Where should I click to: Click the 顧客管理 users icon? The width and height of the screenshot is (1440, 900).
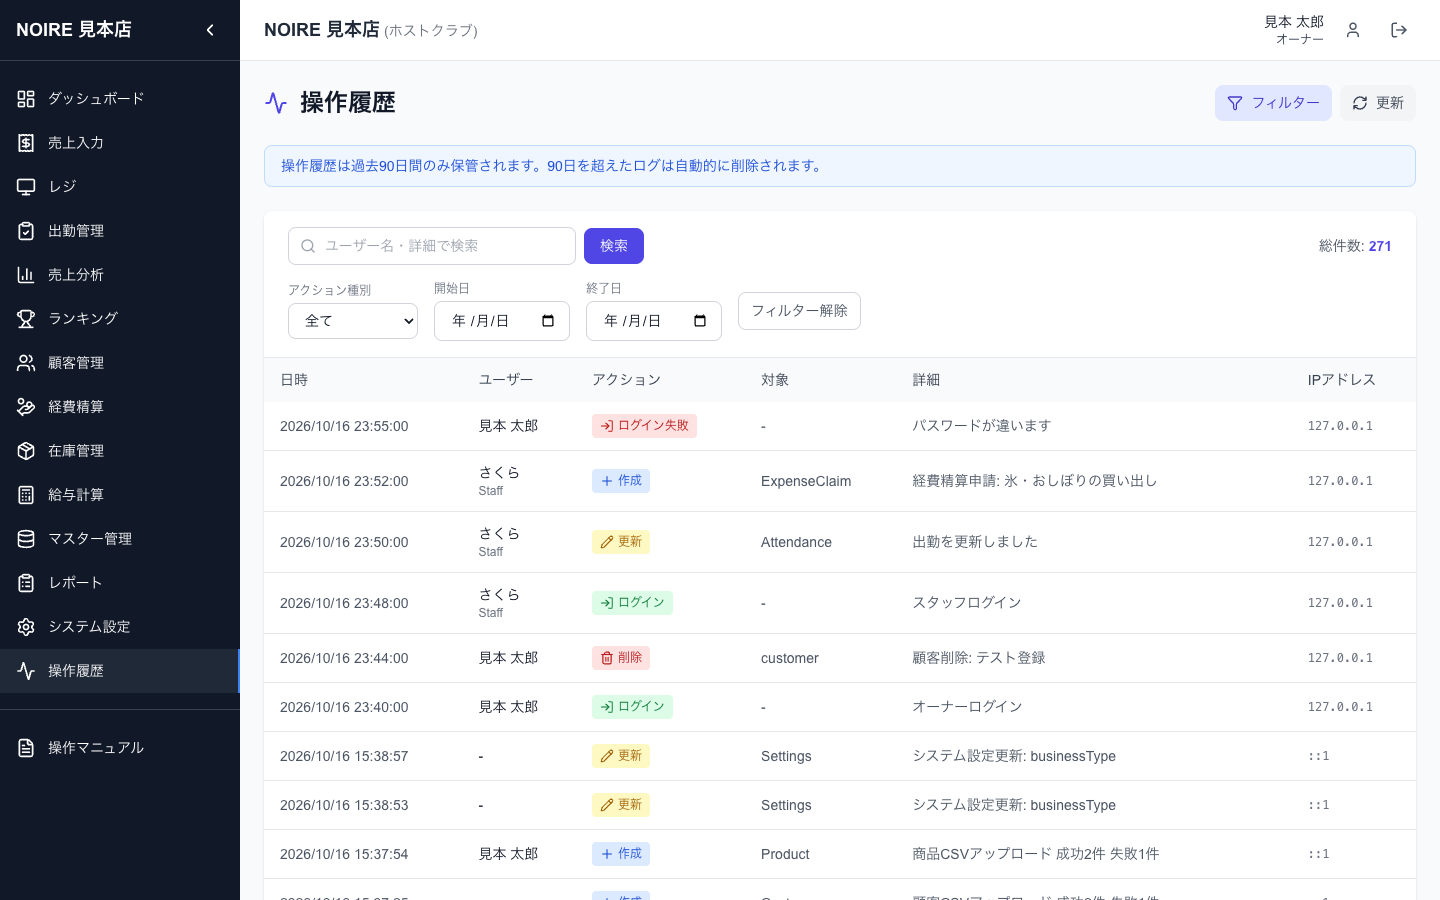[x=26, y=363]
